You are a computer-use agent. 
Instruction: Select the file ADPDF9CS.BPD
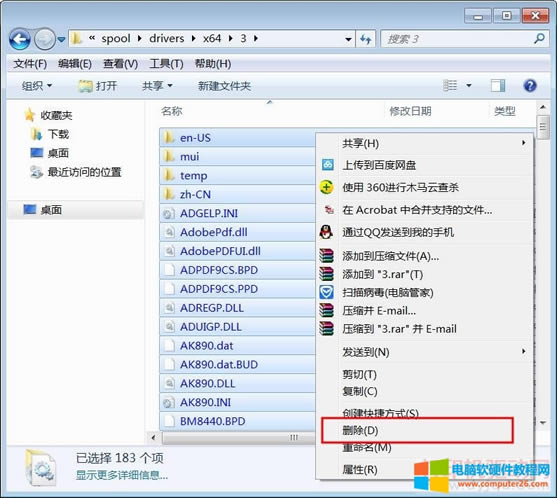click(237, 270)
